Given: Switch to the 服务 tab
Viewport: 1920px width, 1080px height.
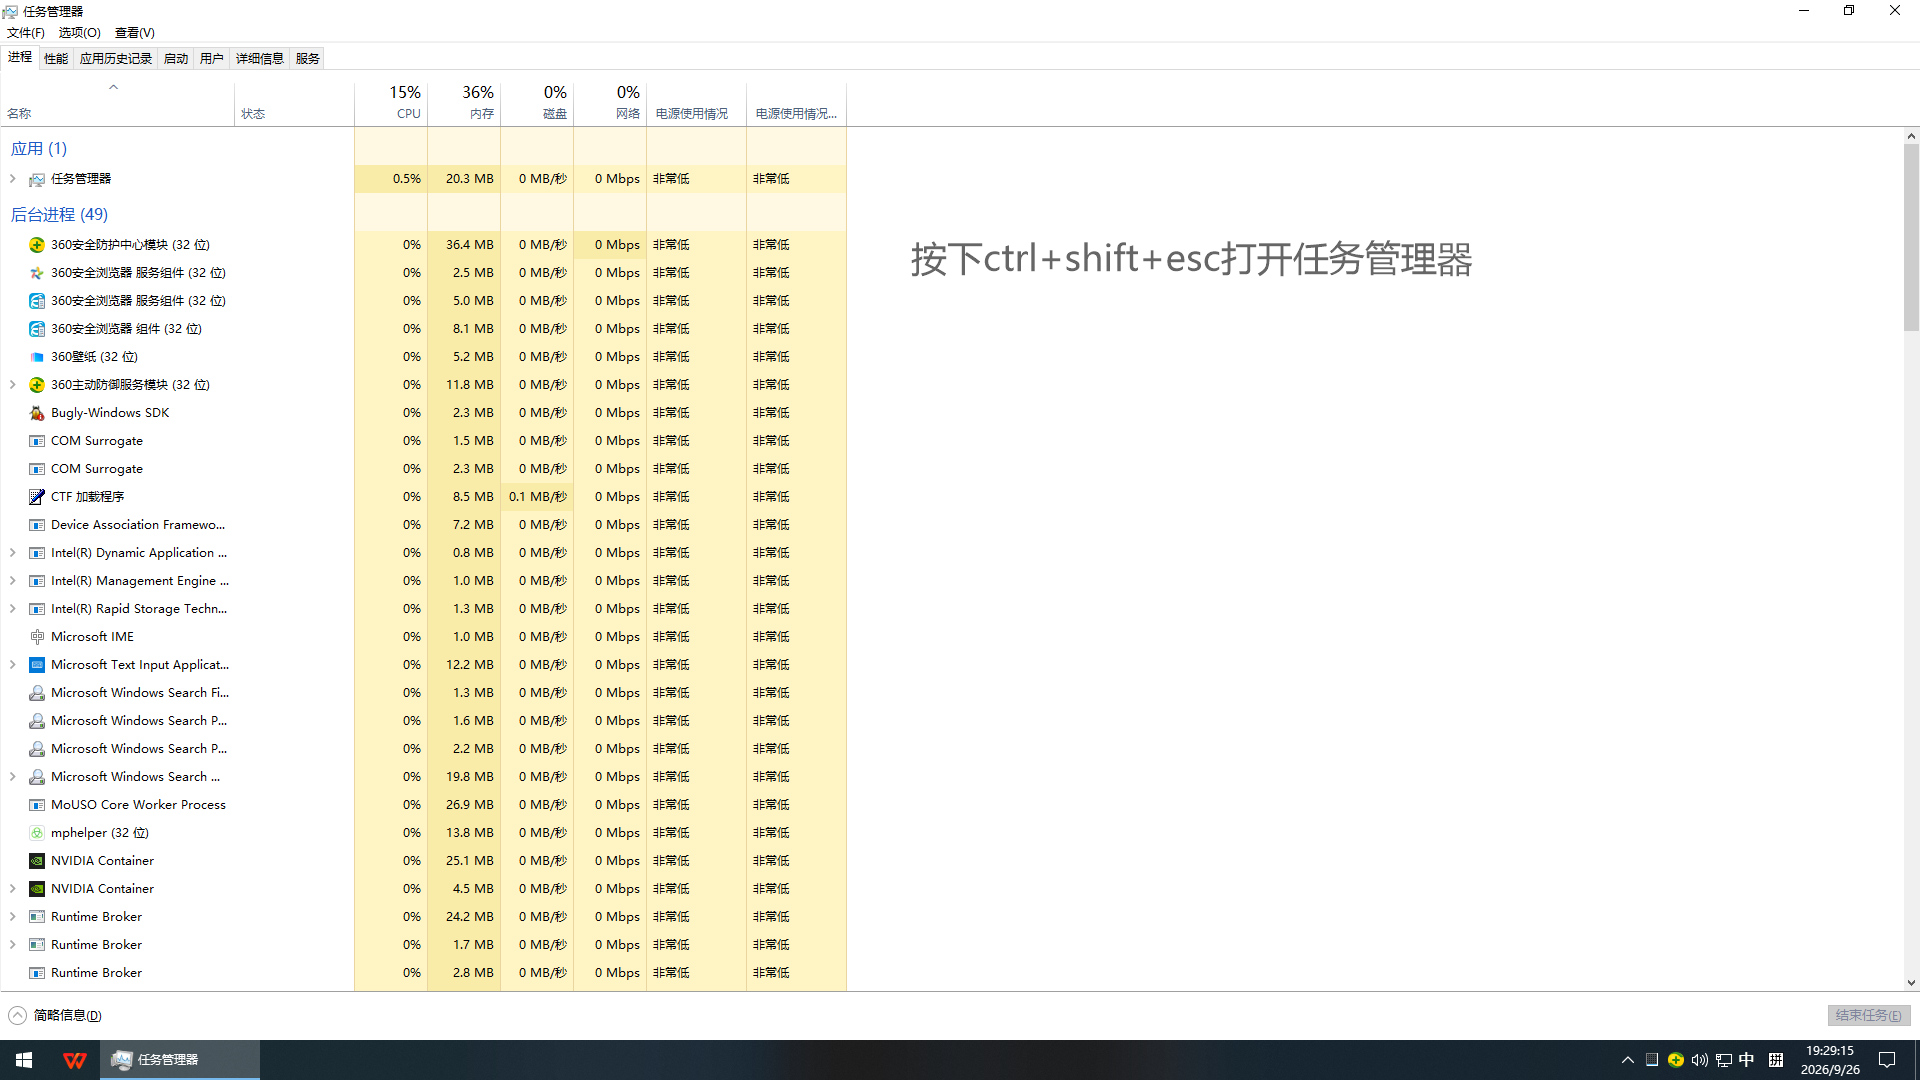Looking at the screenshot, I should click(308, 59).
